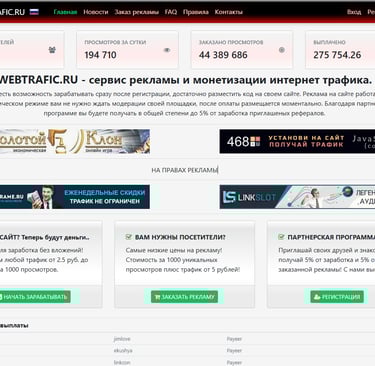Go to Заказ рекламы page

click(137, 12)
